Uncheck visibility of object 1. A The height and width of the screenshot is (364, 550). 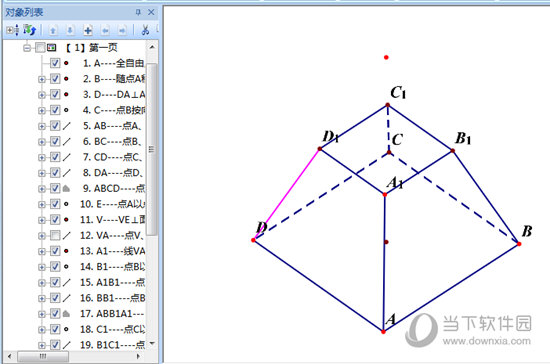pyautogui.click(x=55, y=63)
